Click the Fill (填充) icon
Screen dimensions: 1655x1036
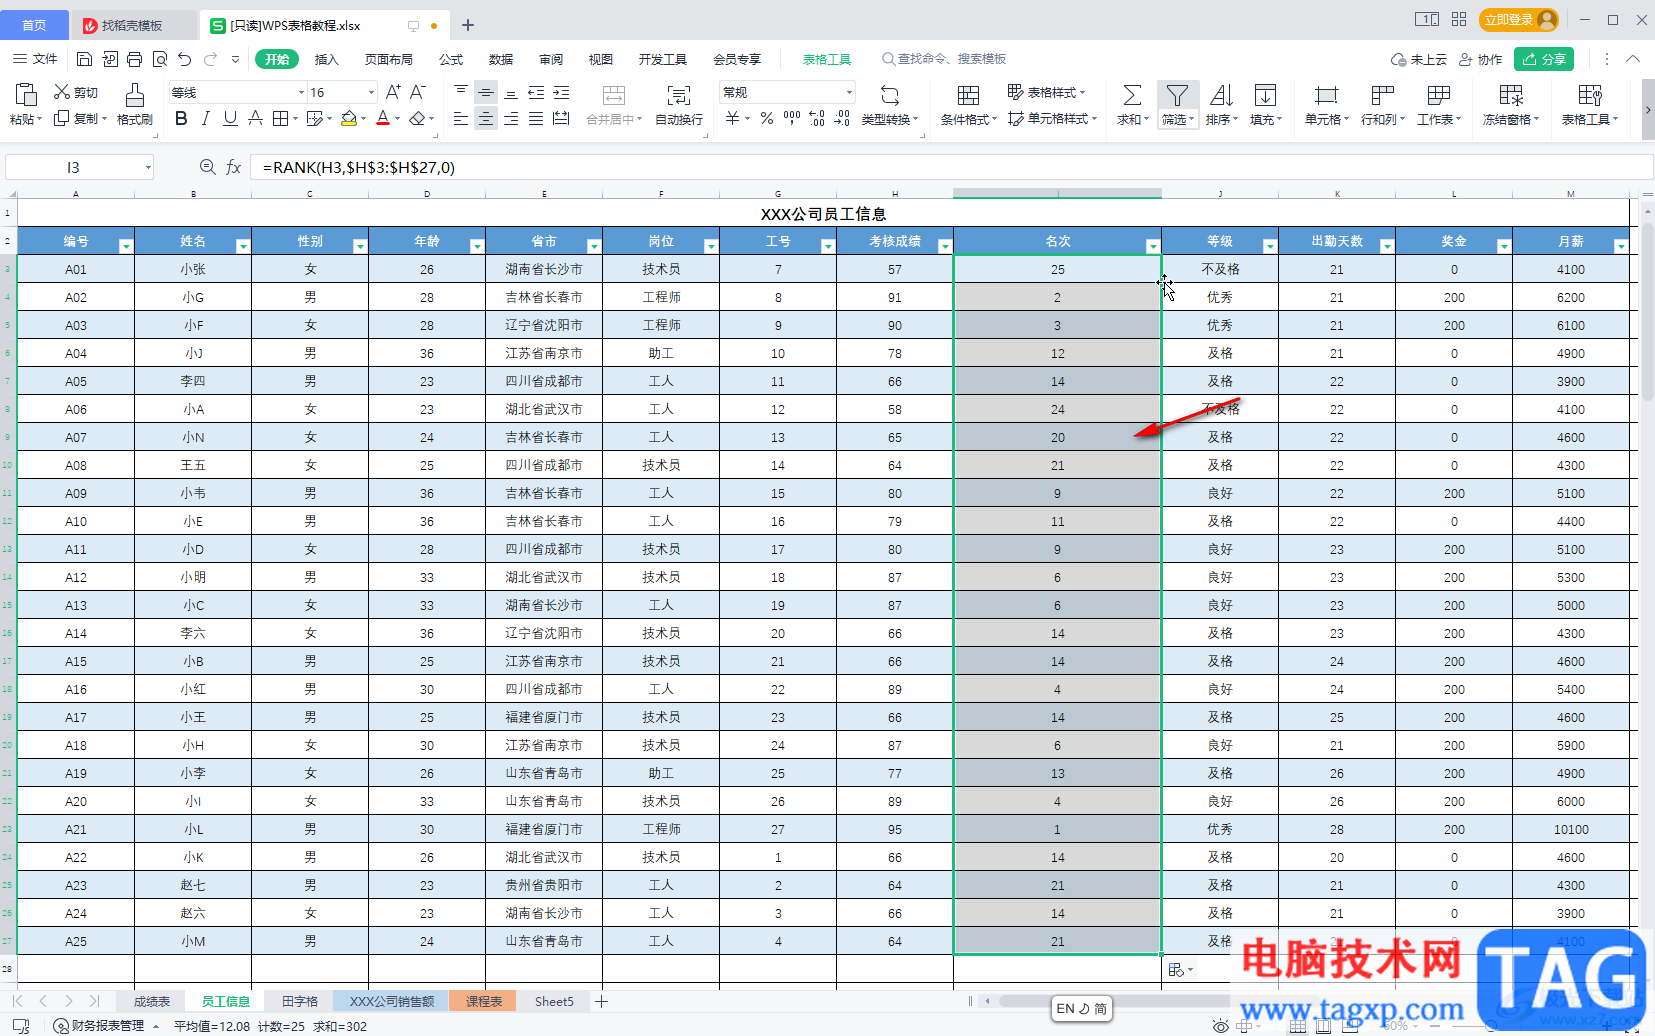[x=1265, y=95]
